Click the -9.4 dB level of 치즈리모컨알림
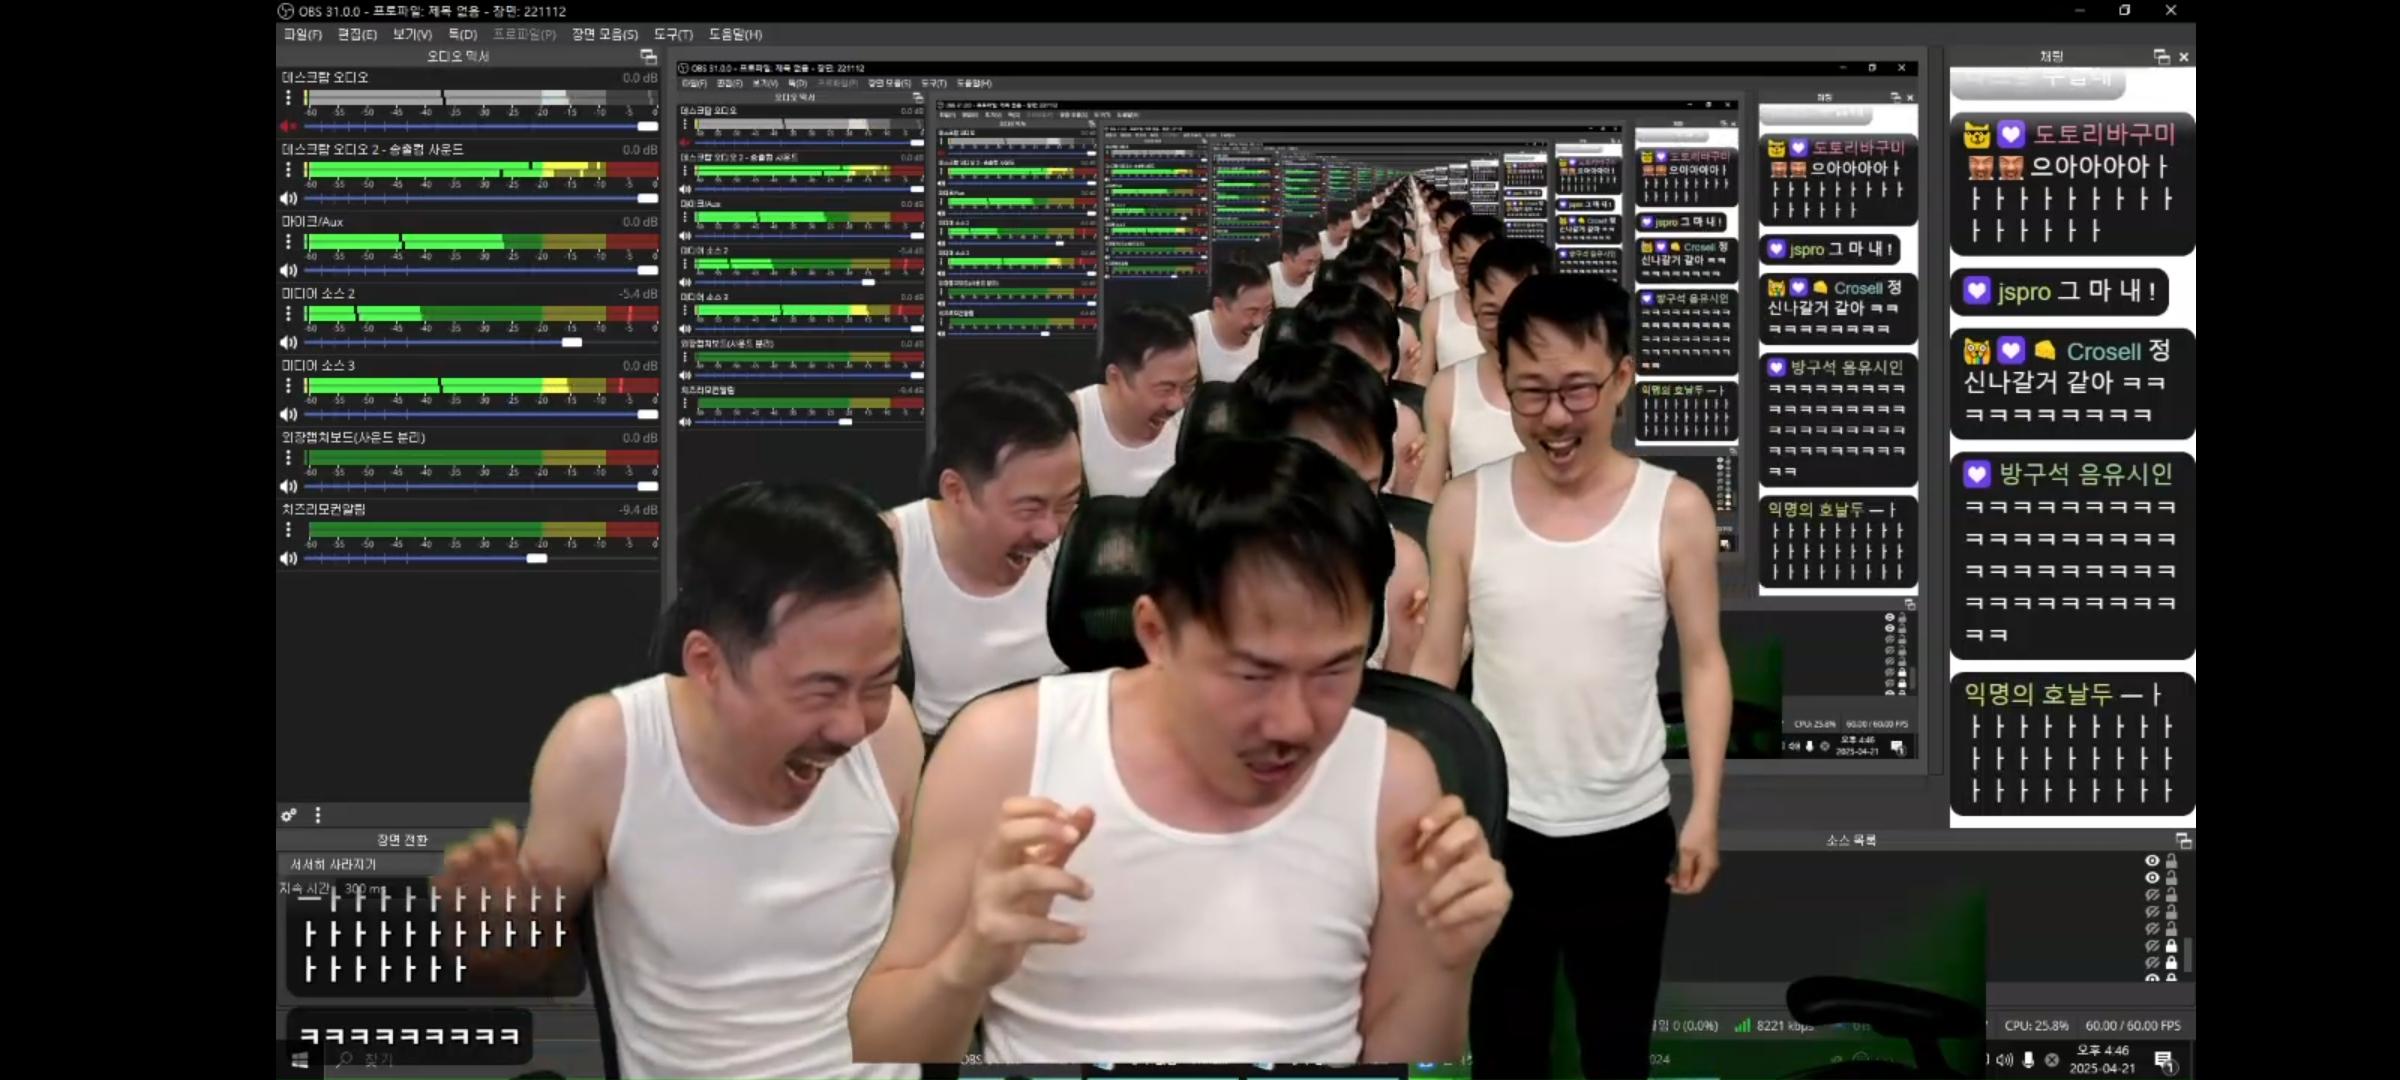 click(x=638, y=510)
